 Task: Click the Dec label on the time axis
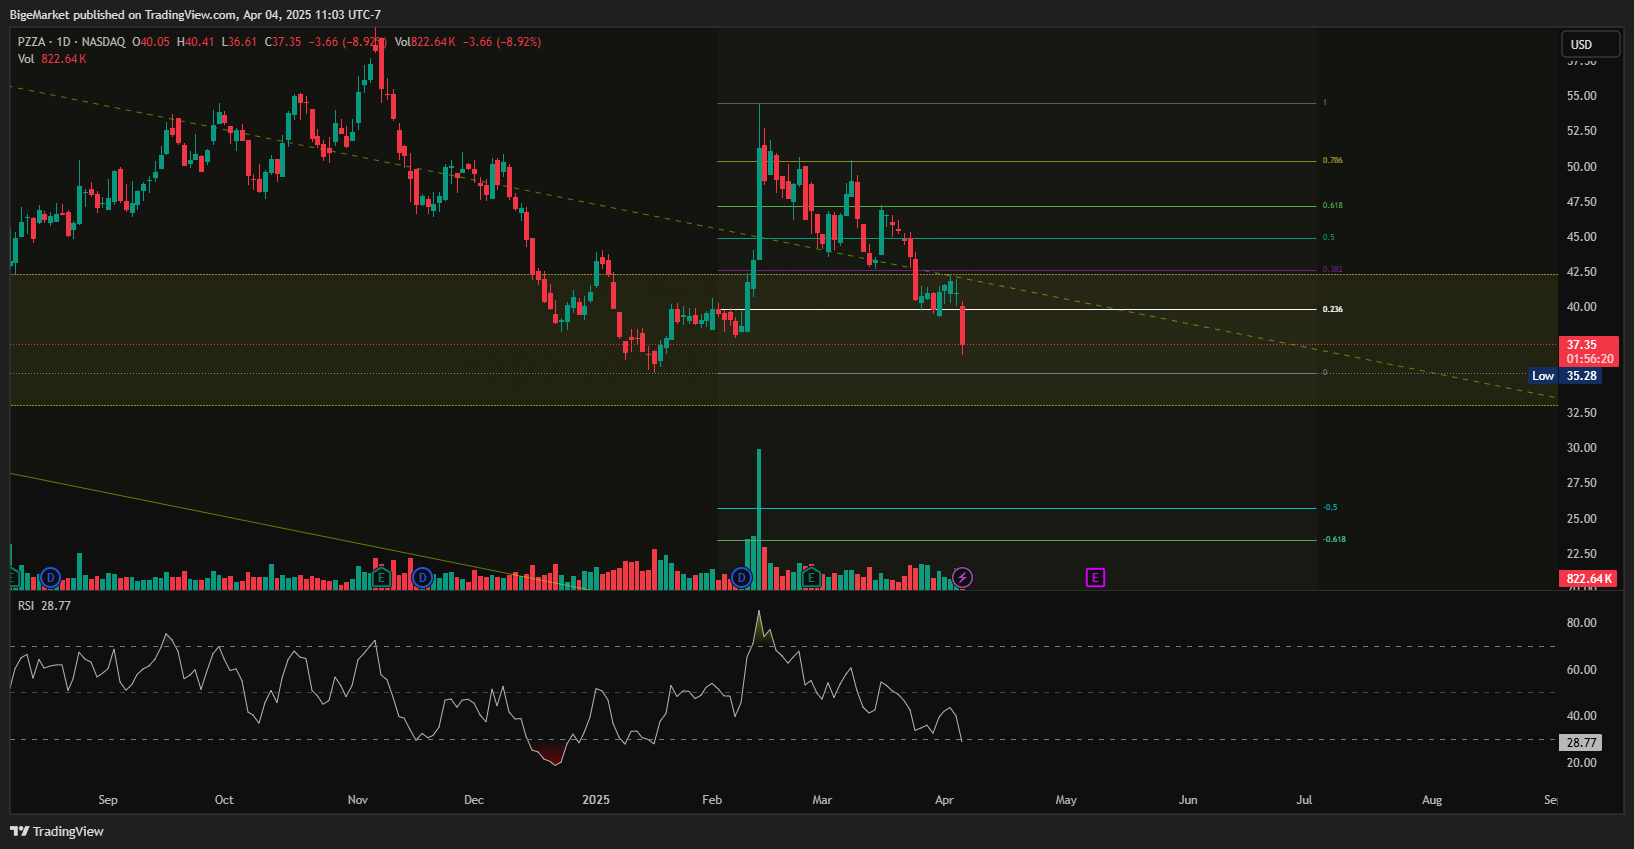(x=474, y=800)
